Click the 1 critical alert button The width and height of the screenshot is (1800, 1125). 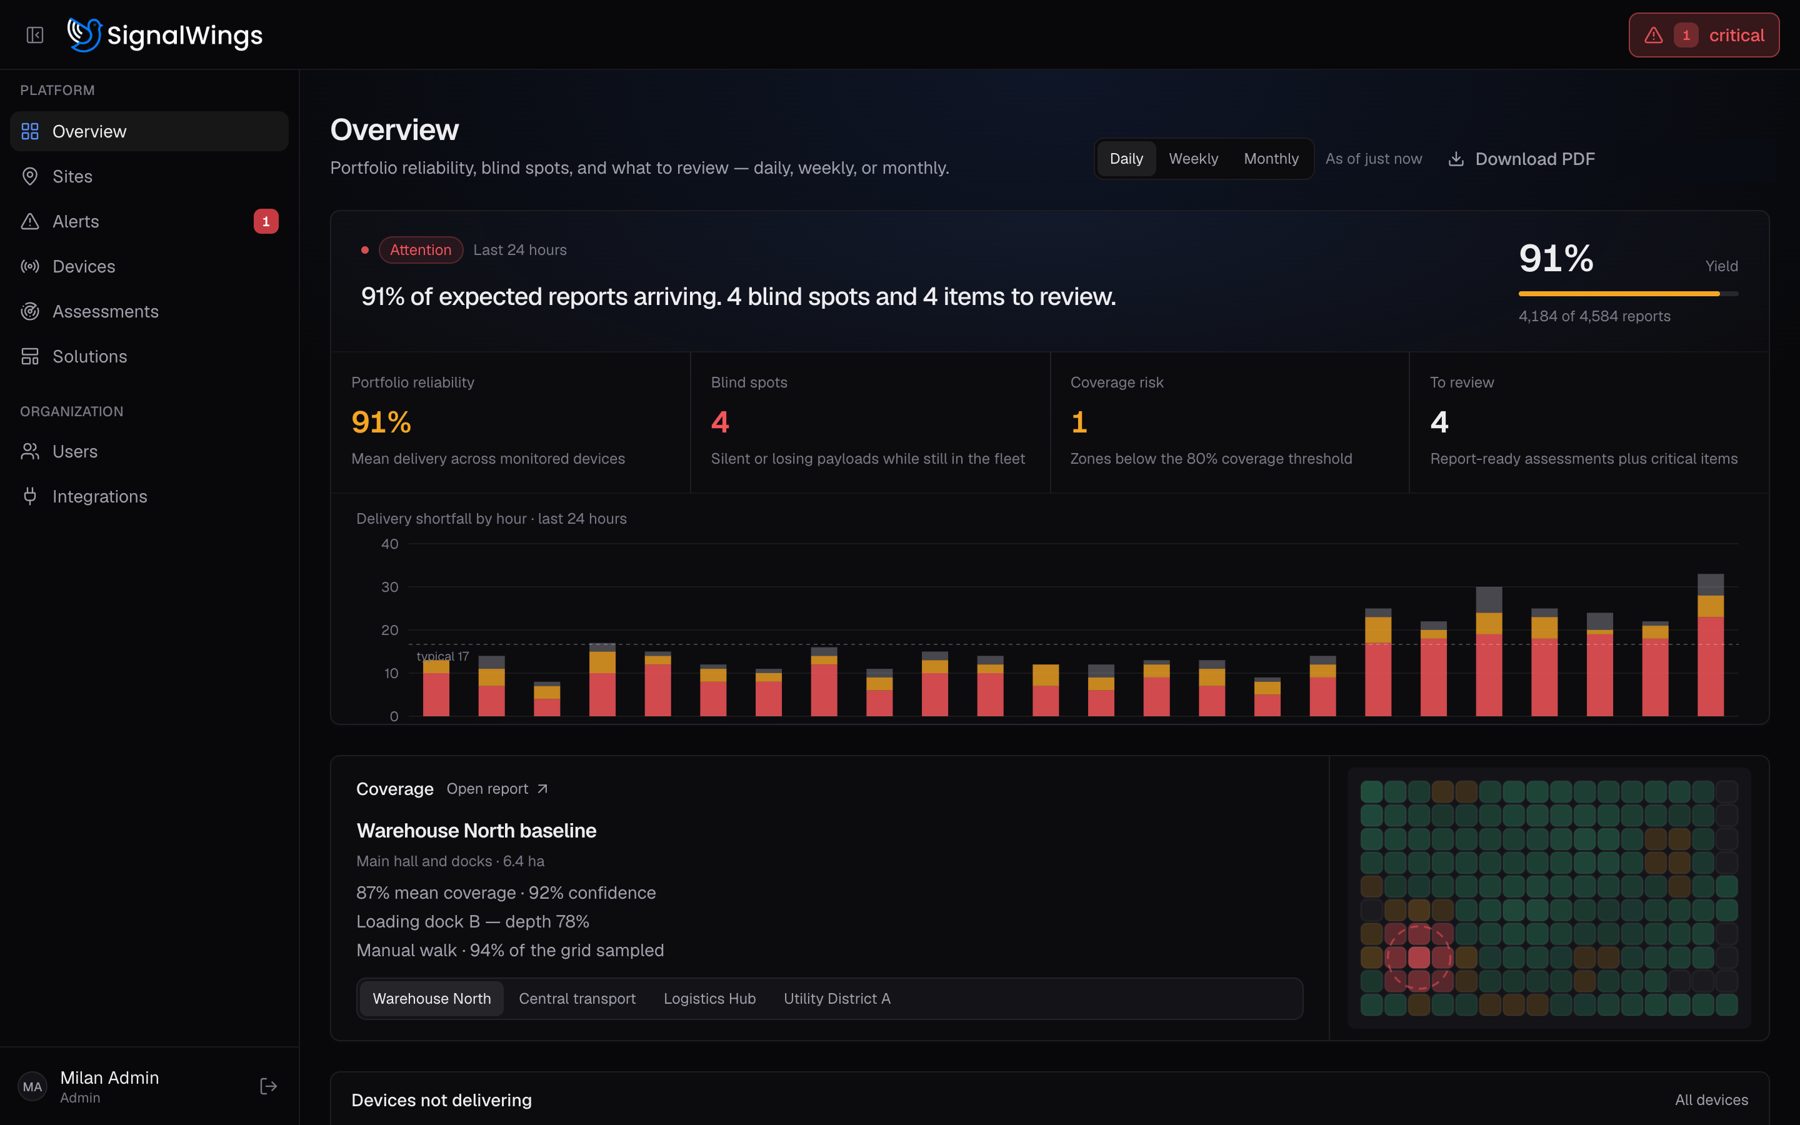[1704, 35]
